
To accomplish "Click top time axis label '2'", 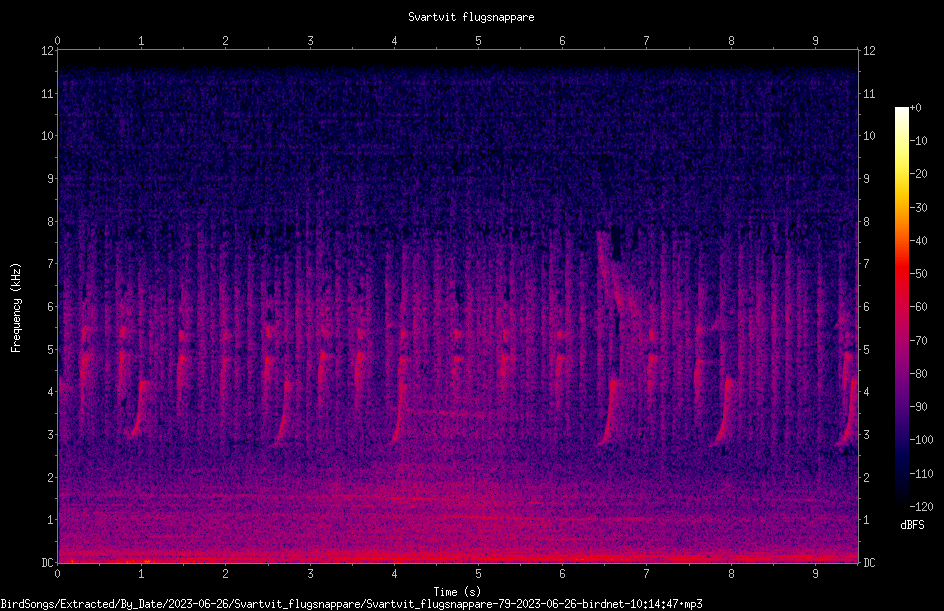I will (225, 41).
